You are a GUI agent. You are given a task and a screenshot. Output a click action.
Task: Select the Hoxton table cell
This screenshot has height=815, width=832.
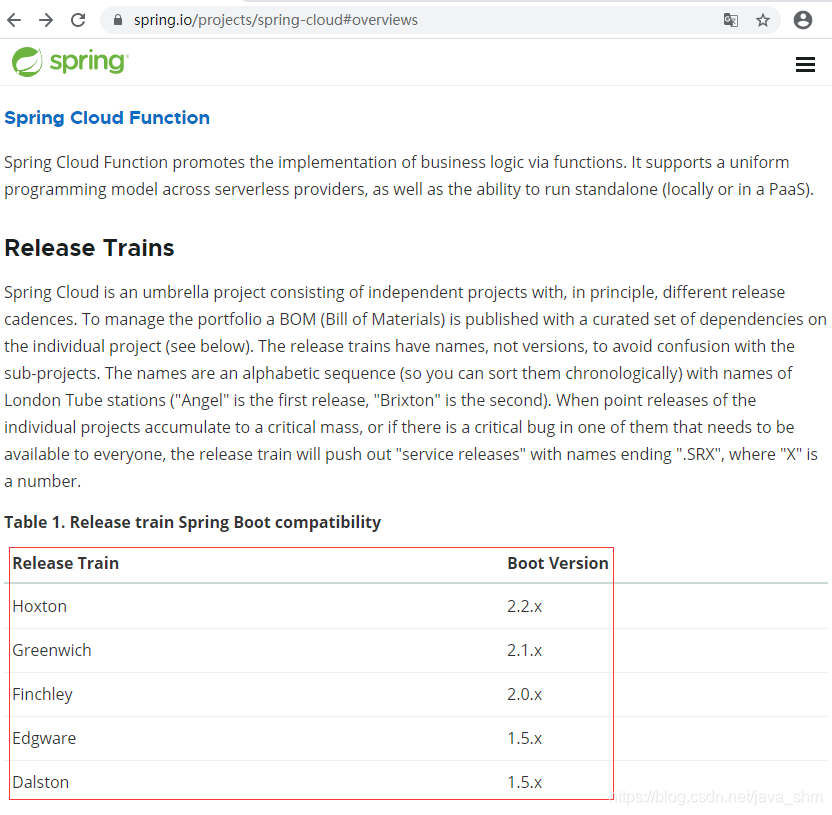tap(40, 606)
